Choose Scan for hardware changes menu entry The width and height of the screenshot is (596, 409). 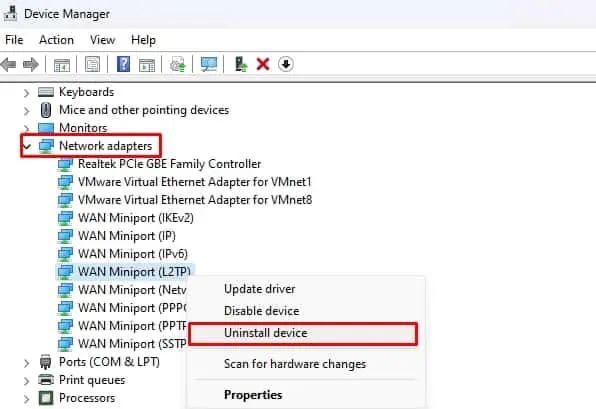pos(295,364)
